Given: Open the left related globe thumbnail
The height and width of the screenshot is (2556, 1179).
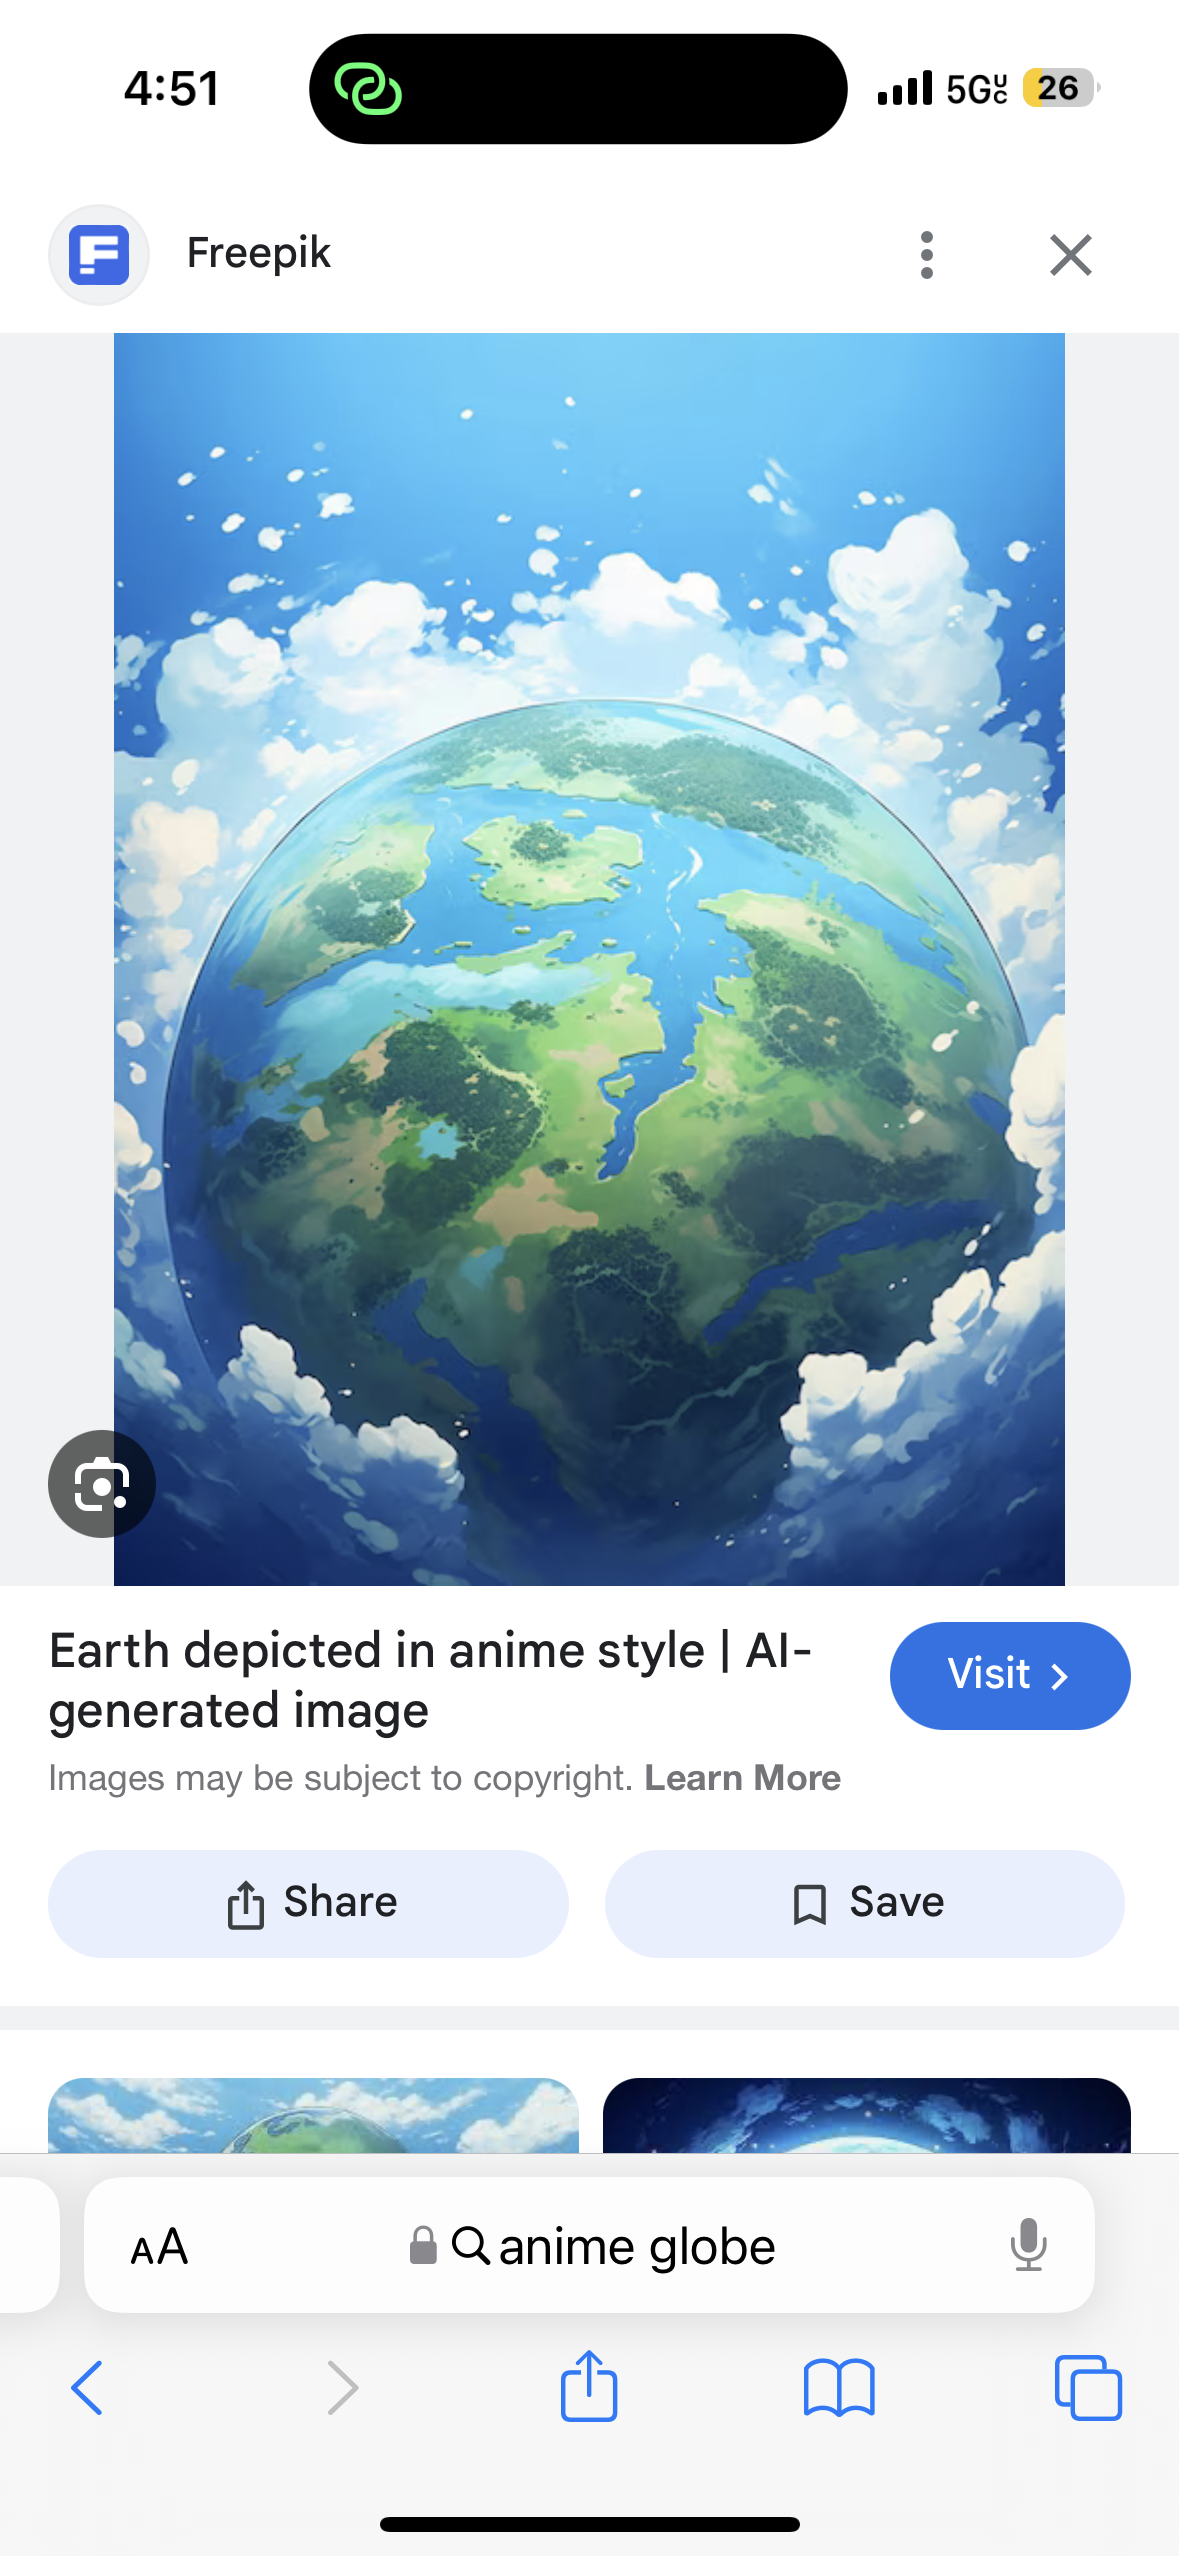Looking at the screenshot, I should point(313,2115).
